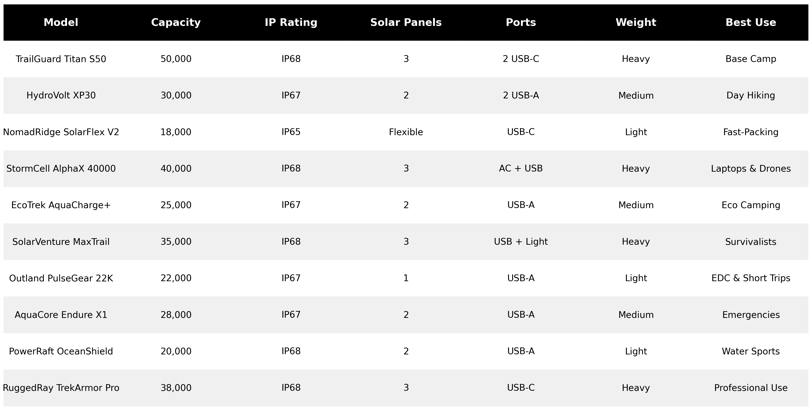Click the Solar Panels header
The image size is (812, 411).
406,22
